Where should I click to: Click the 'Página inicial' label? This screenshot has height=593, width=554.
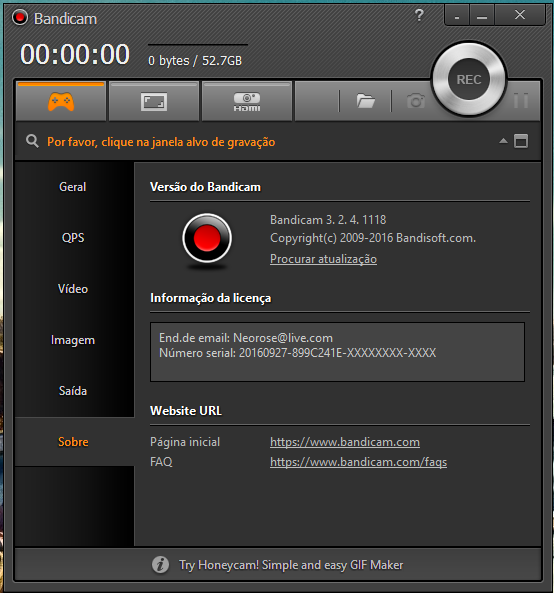pyautogui.click(x=185, y=442)
